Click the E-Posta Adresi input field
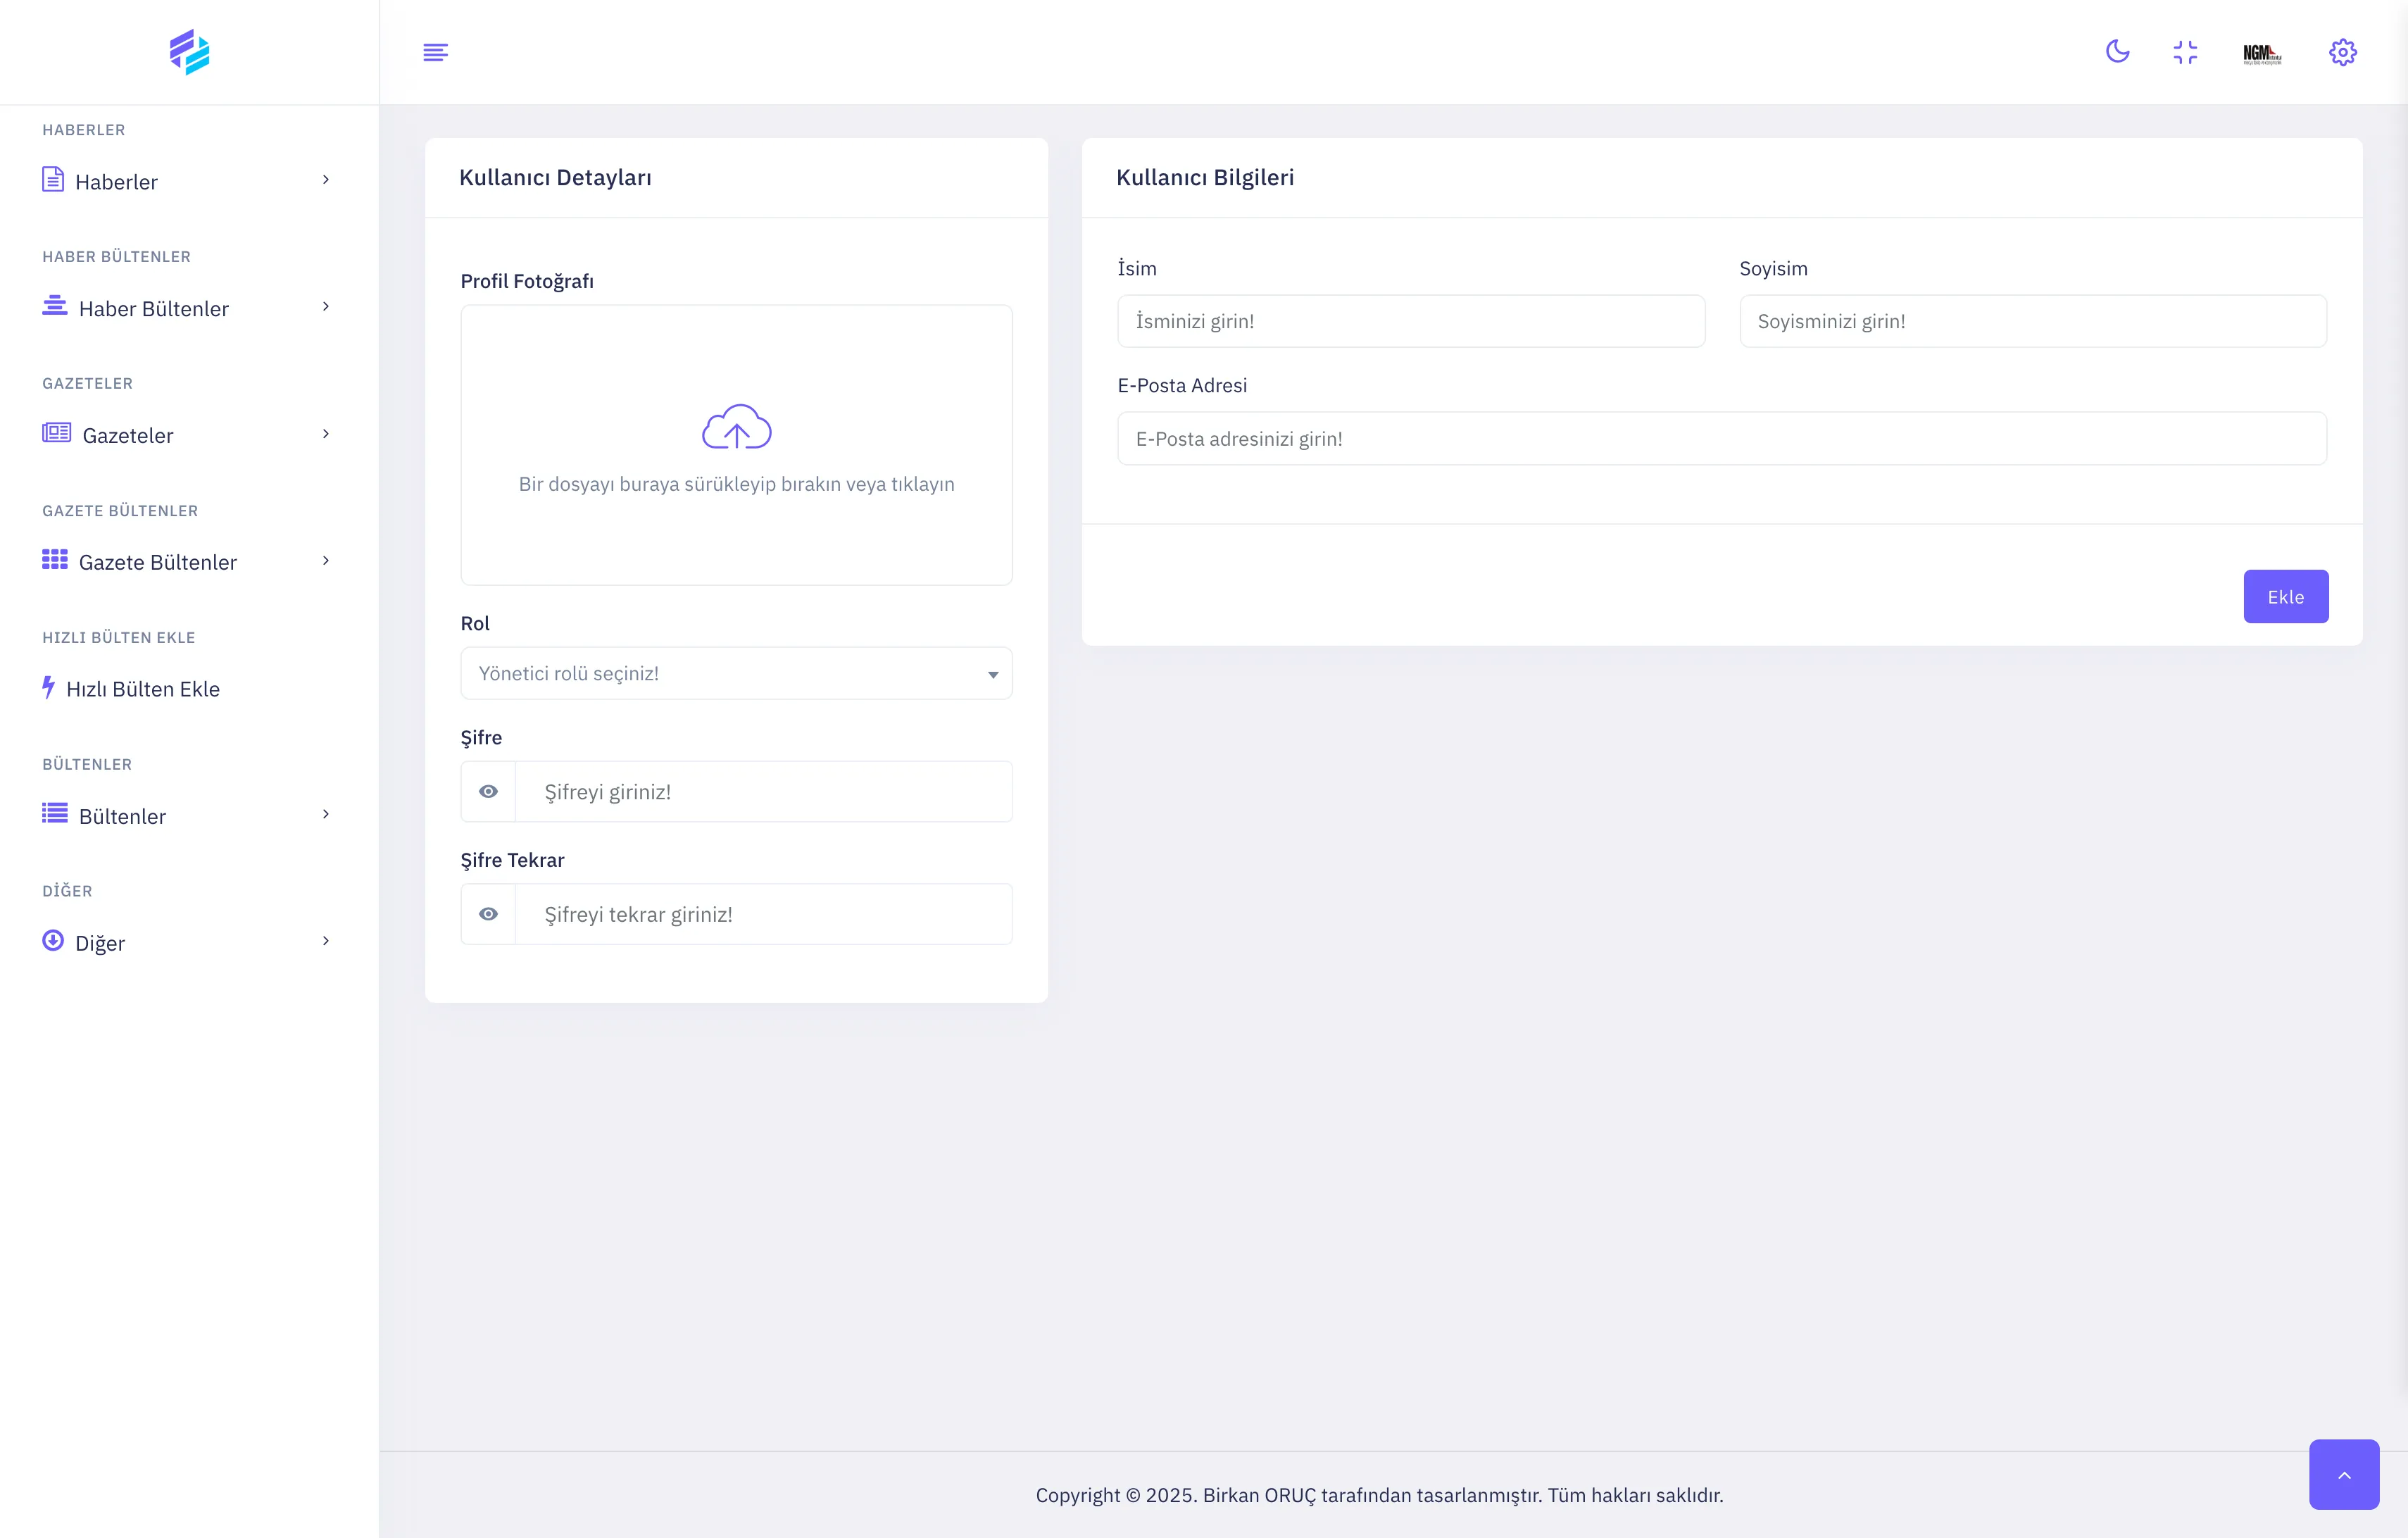The height and width of the screenshot is (1538, 2408). click(1721, 438)
